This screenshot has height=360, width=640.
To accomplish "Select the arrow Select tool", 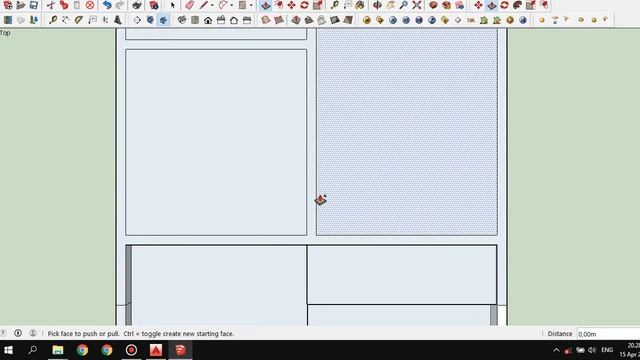I will 173,5.
